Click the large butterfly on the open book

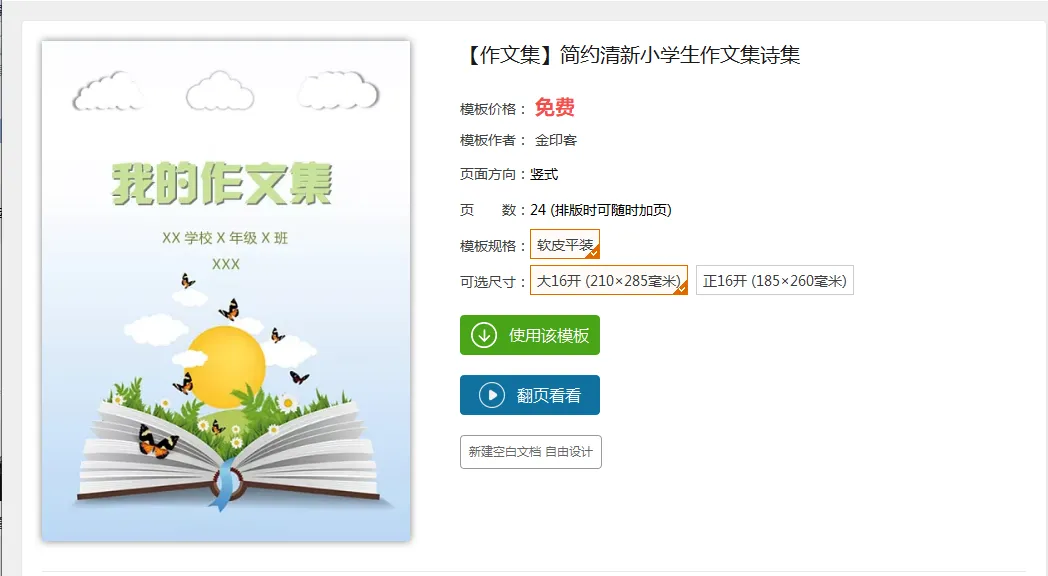[x=157, y=442]
